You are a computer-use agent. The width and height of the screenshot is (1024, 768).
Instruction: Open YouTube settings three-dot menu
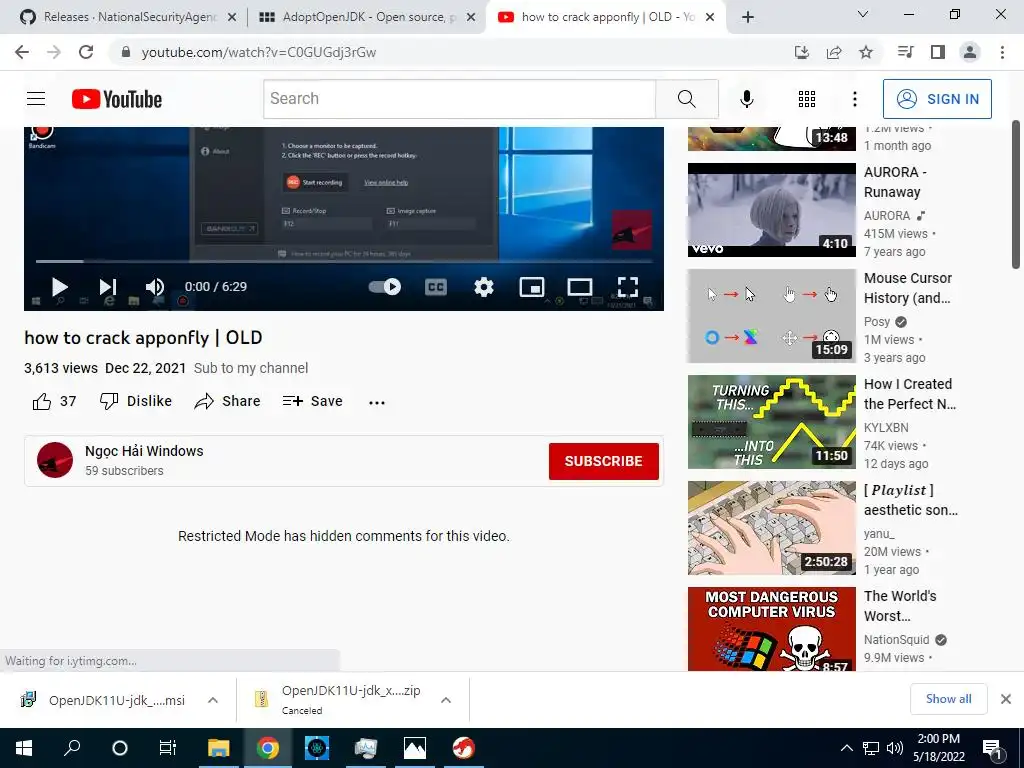coord(854,99)
